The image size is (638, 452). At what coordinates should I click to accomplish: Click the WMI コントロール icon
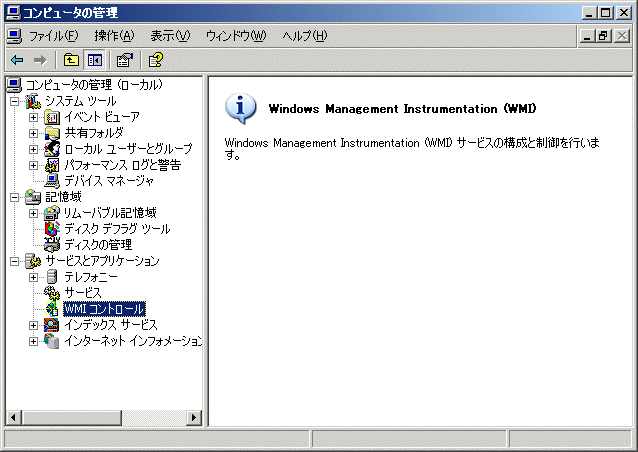[x=52, y=309]
